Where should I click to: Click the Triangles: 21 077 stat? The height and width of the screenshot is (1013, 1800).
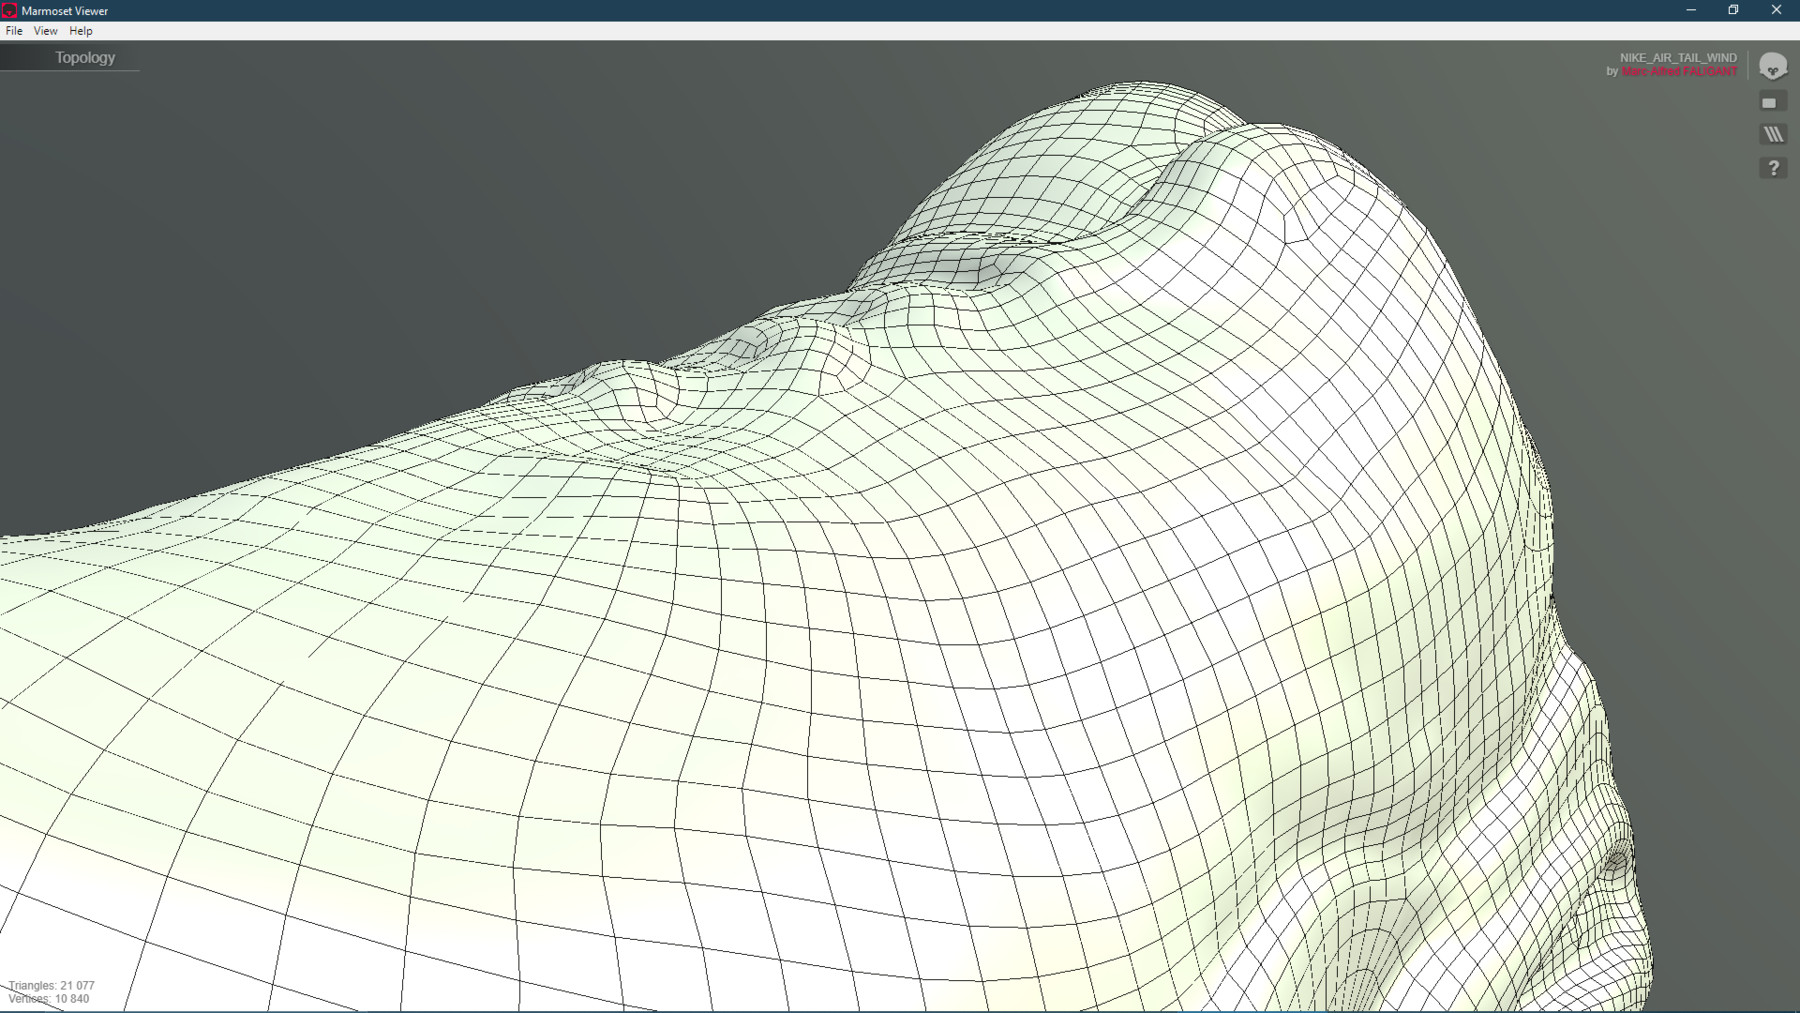pyautogui.click(x=51, y=985)
